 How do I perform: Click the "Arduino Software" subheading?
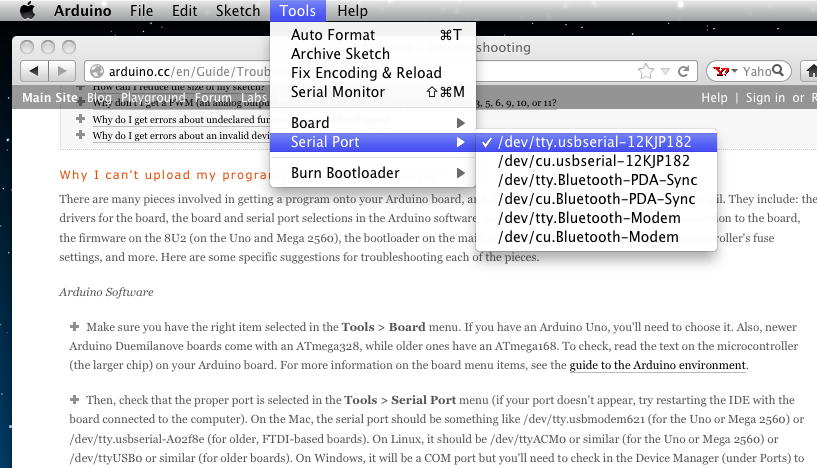pos(106,292)
